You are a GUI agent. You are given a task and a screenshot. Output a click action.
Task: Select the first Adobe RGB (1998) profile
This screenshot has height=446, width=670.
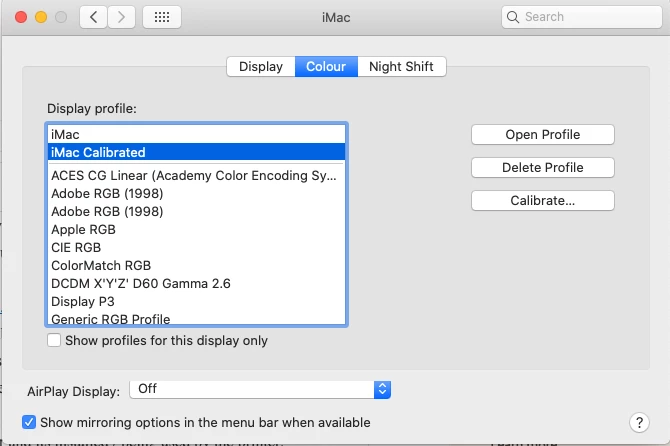point(197,194)
